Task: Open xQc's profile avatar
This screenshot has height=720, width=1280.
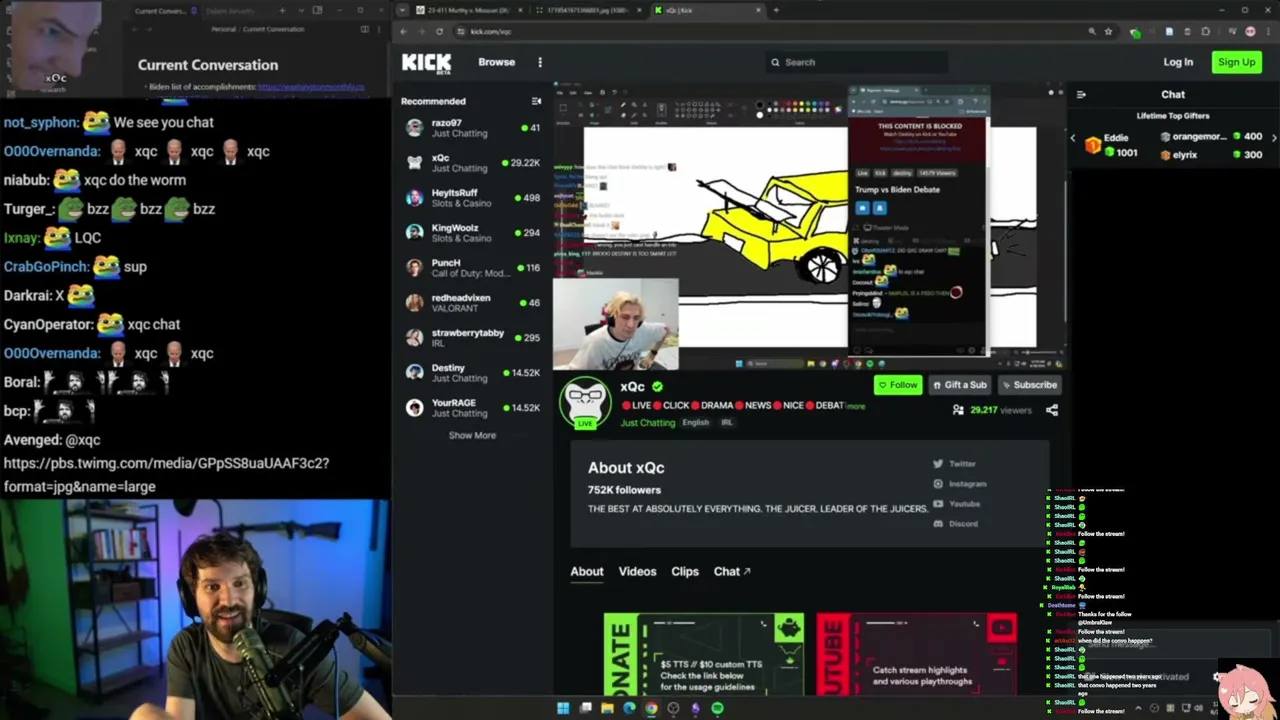Action: [585, 404]
